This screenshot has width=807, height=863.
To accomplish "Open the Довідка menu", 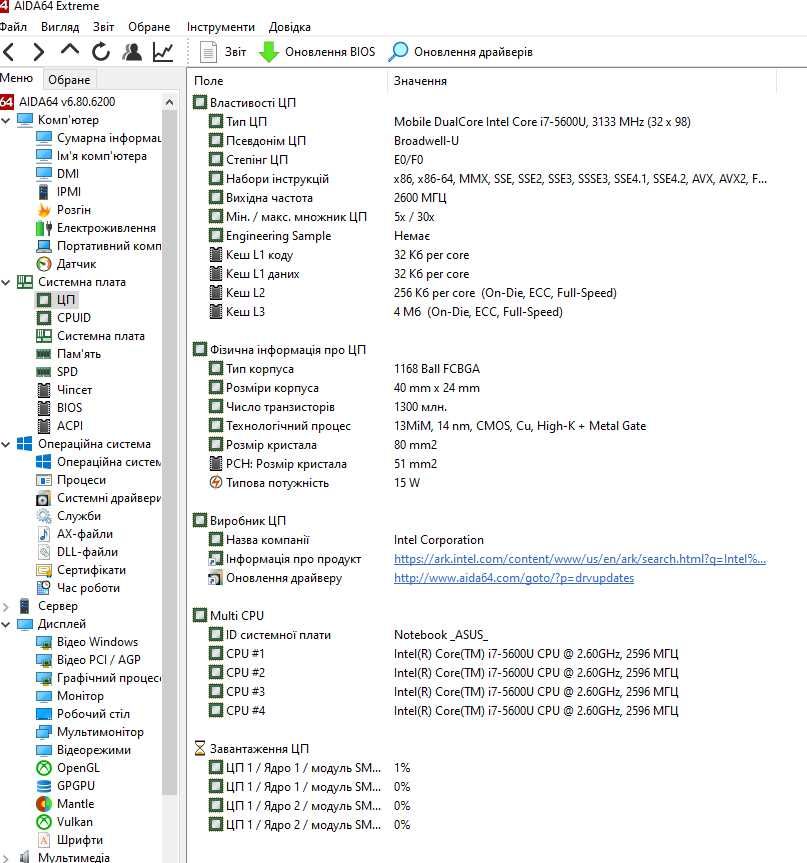I will 290,27.
